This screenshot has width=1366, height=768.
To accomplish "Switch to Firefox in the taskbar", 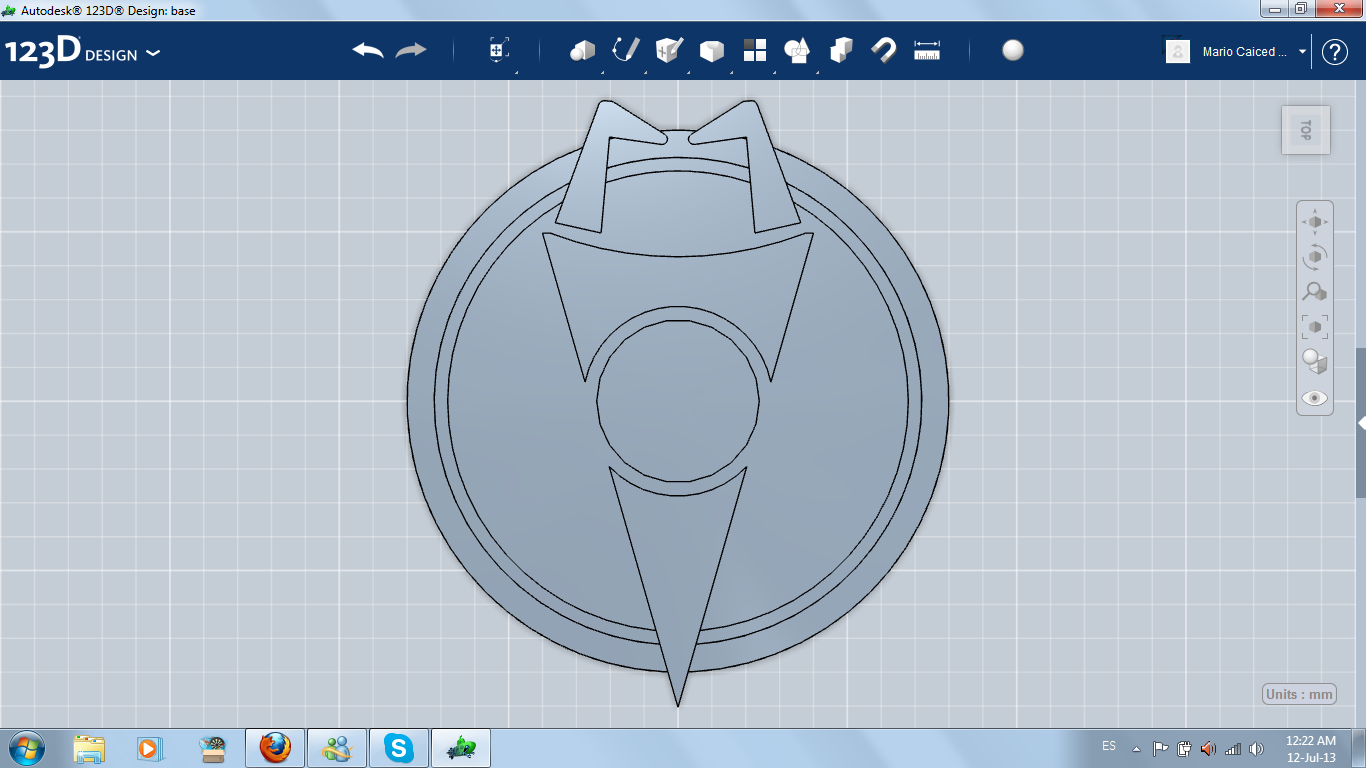I will point(275,748).
